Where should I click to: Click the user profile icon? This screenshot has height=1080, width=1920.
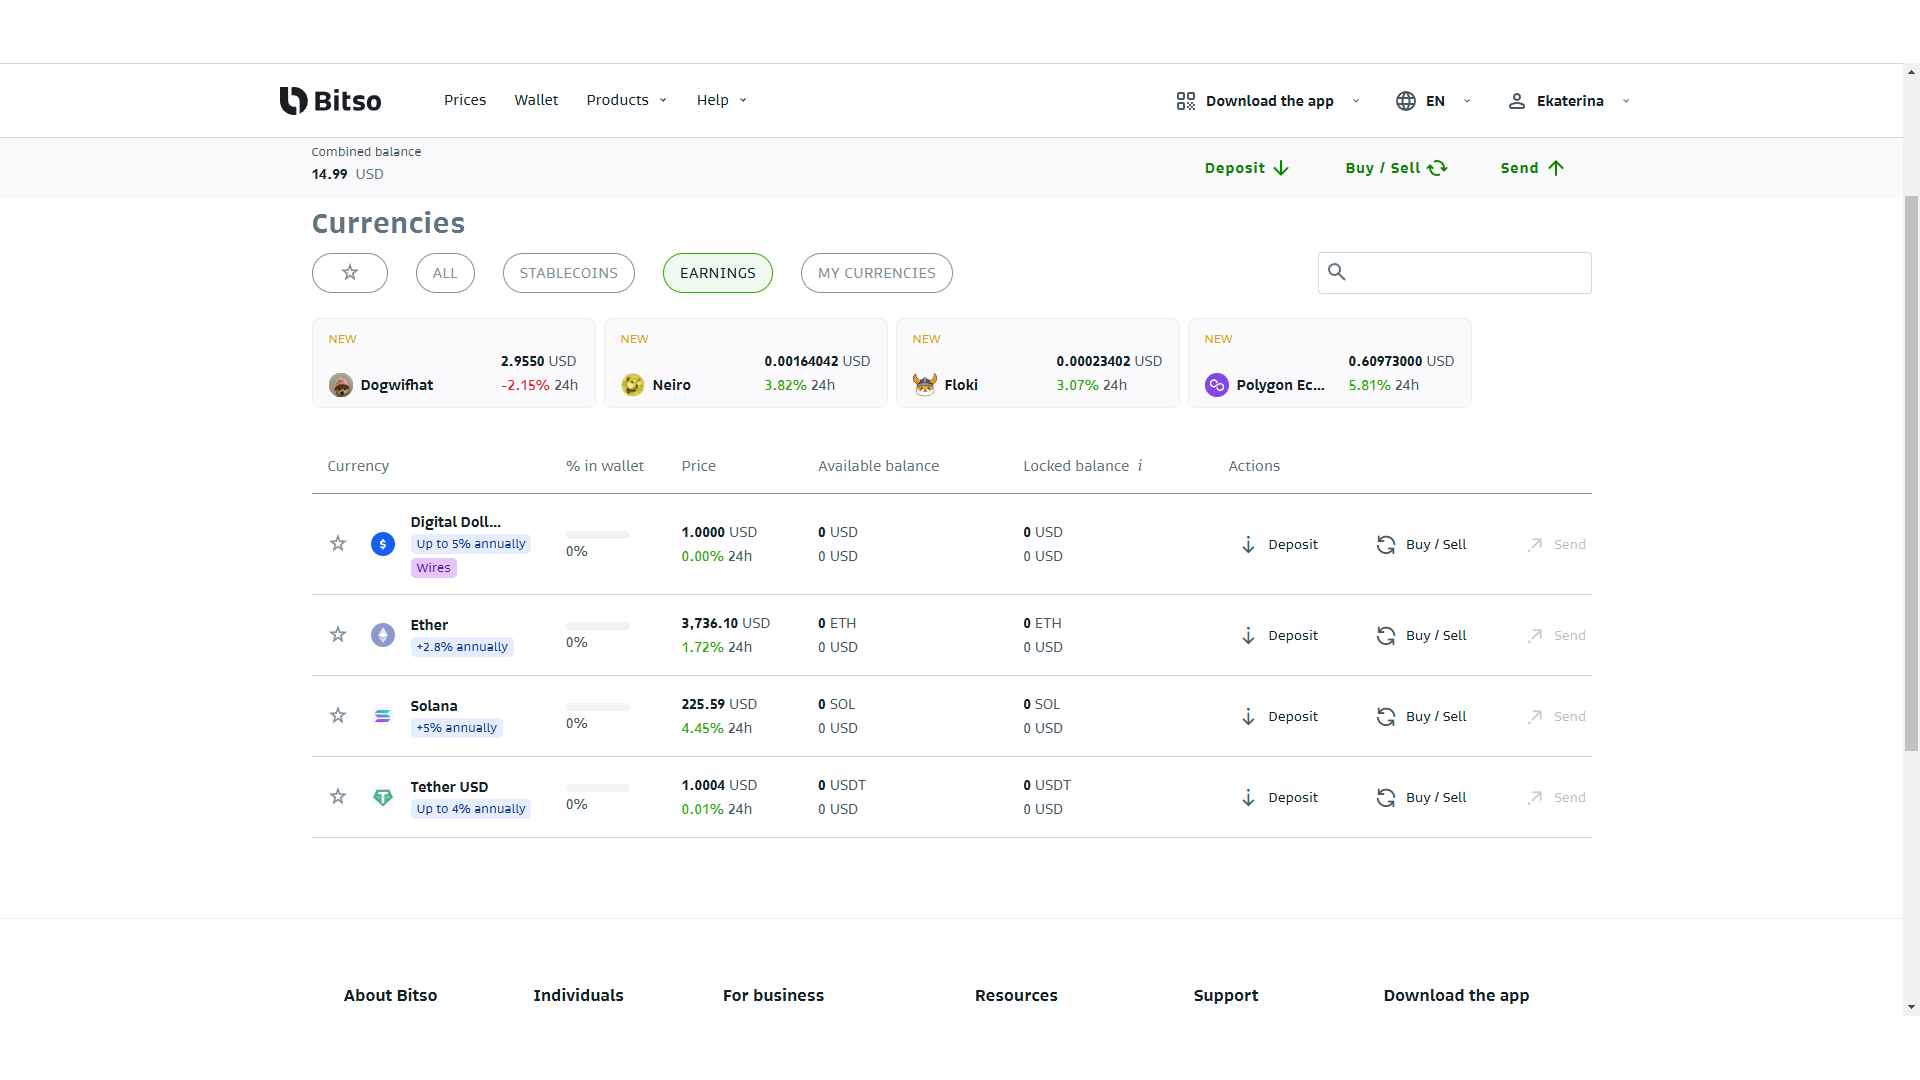tap(1517, 101)
